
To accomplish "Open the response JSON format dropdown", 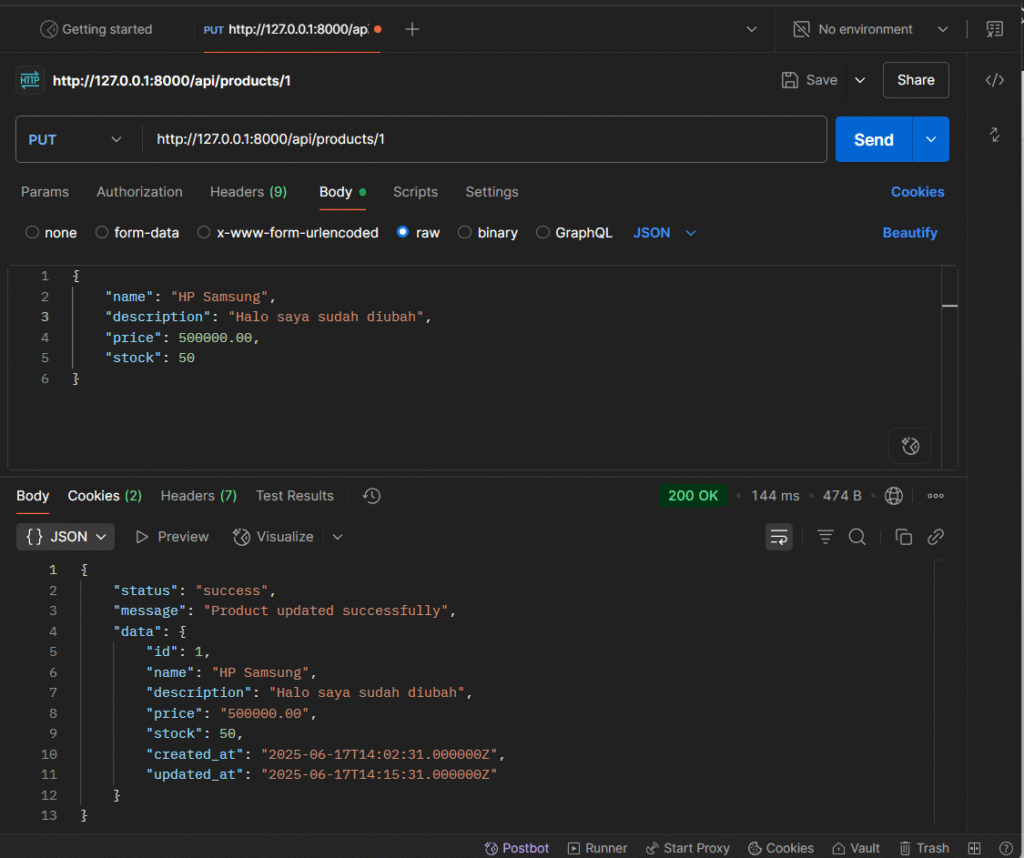I will pos(66,537).
